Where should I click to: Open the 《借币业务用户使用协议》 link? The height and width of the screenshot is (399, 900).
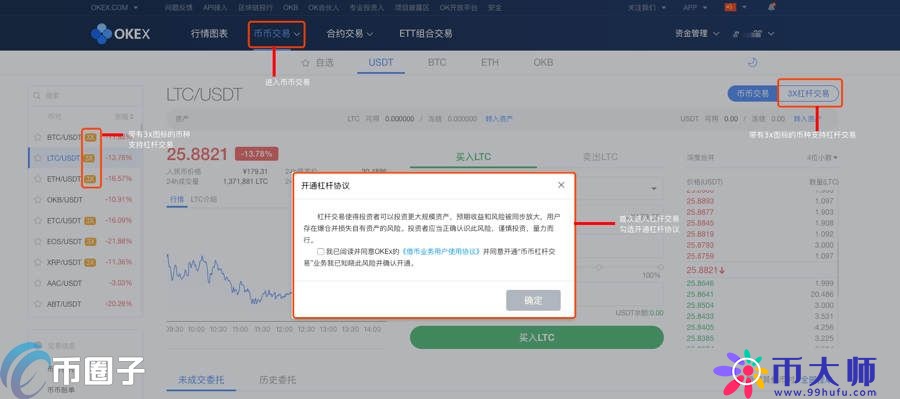[x=440, y=251]
